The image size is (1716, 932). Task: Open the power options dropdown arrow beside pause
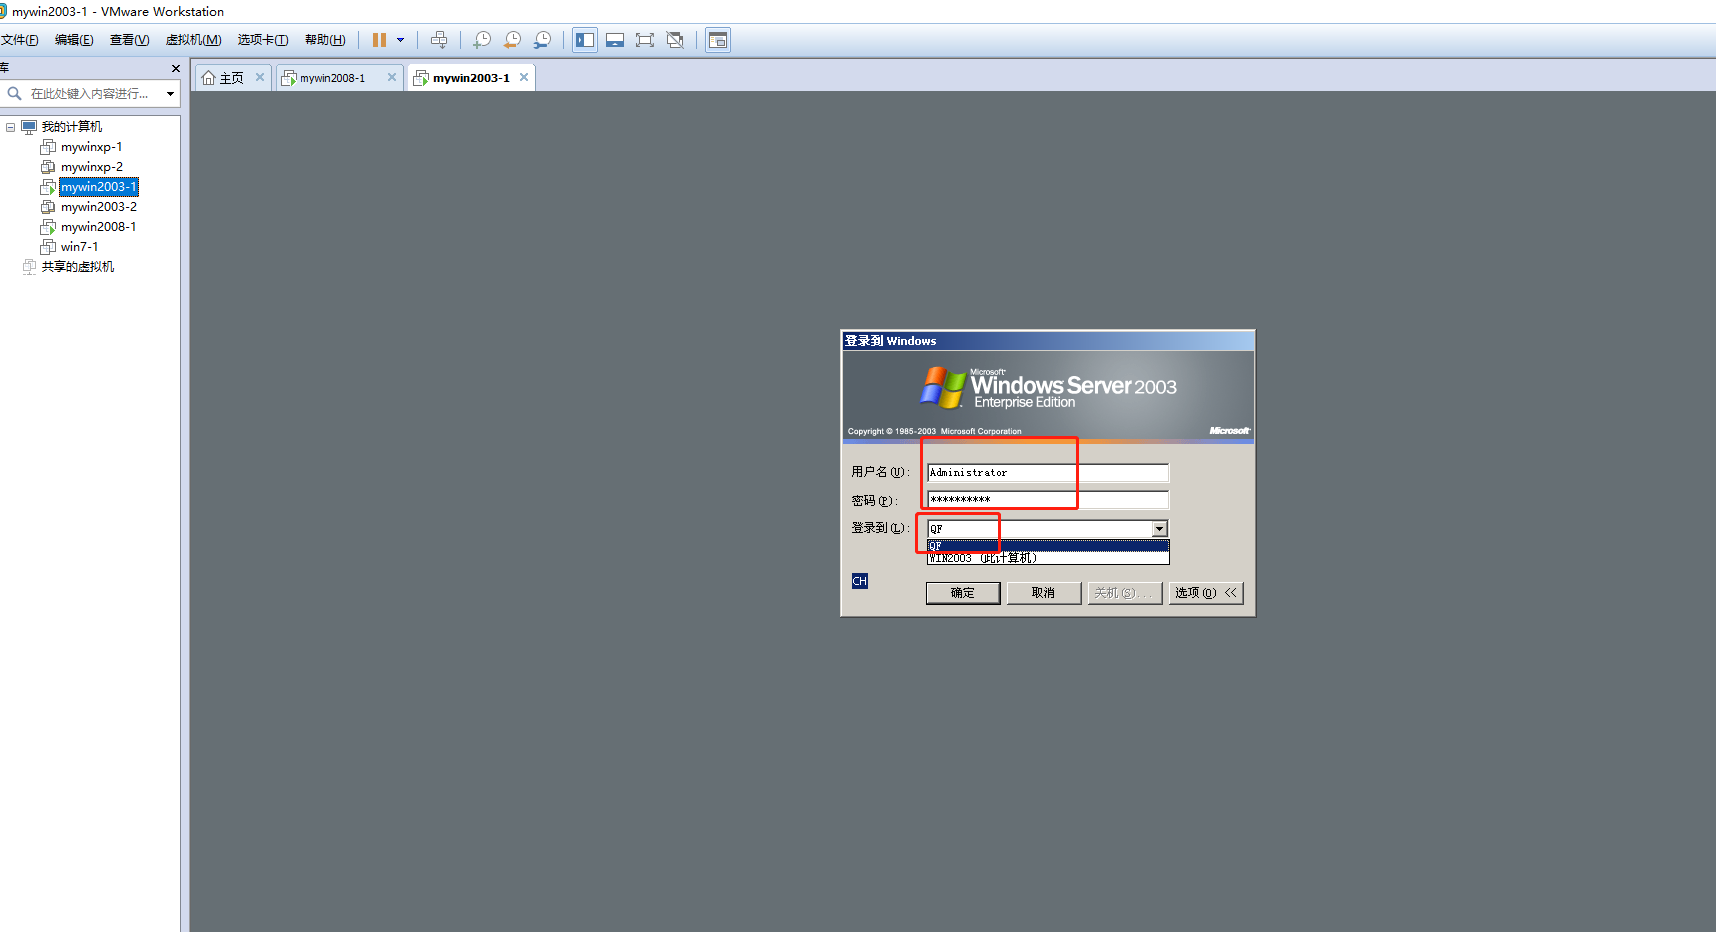click(x=401, y=40)
